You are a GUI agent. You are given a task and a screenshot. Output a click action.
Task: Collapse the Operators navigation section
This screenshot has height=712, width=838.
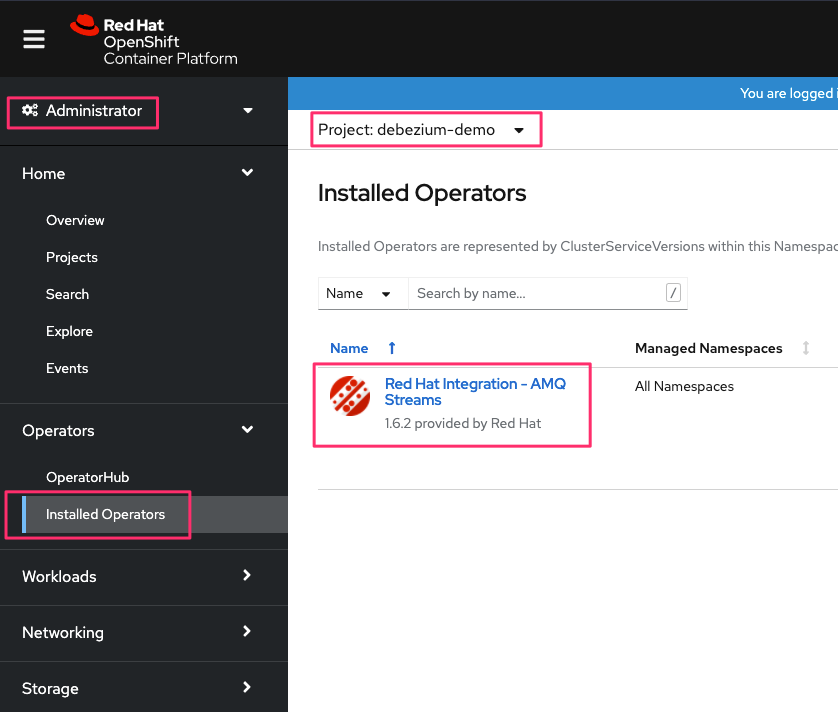tap(137, 430)
